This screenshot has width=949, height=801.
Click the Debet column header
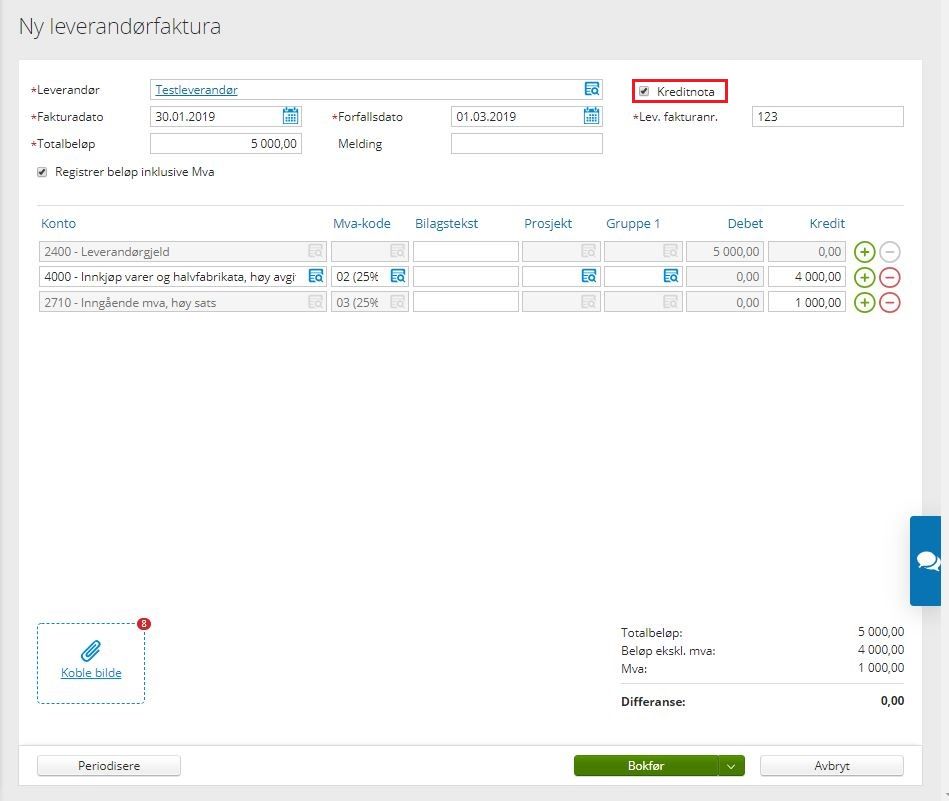[x=745, y=223]
